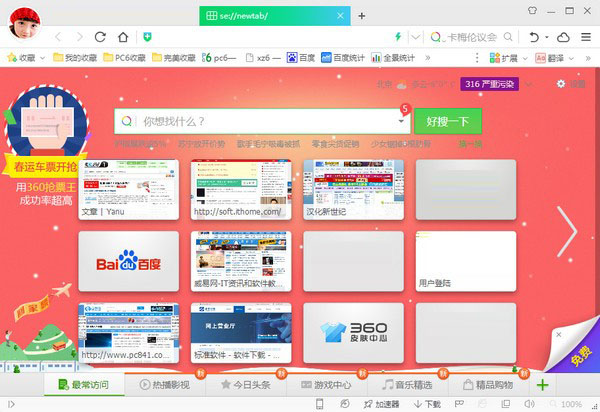
Task: Click the user avatar picture
Action: (24, 23)
